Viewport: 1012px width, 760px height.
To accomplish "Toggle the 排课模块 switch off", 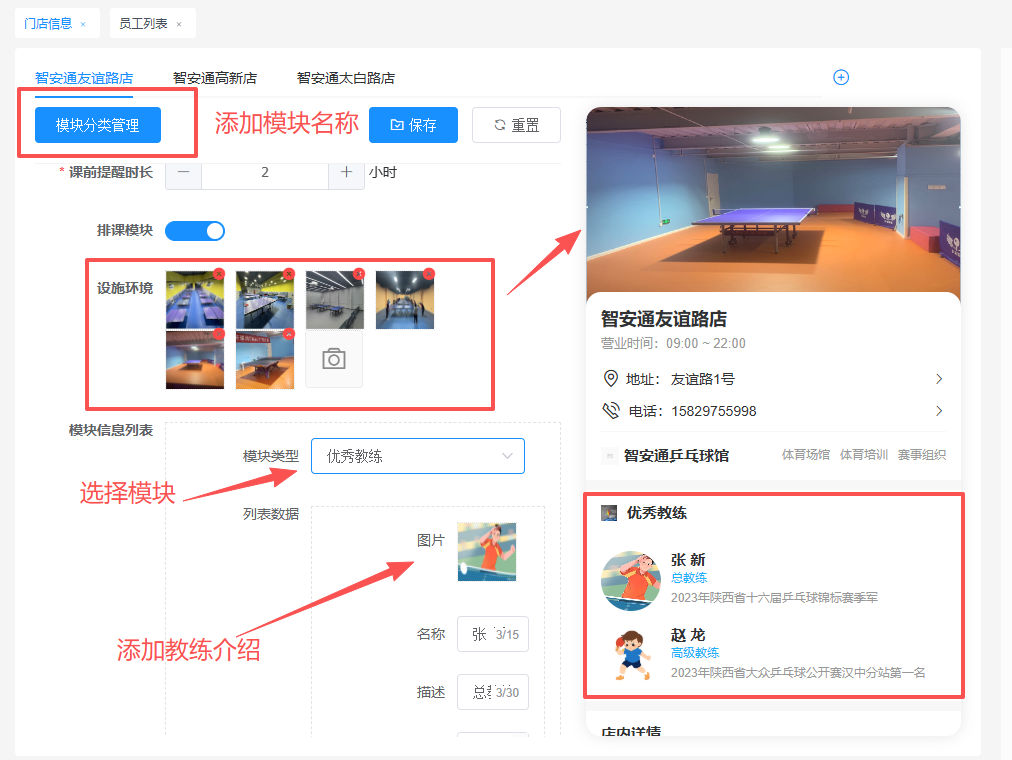I will pos(195,231).
